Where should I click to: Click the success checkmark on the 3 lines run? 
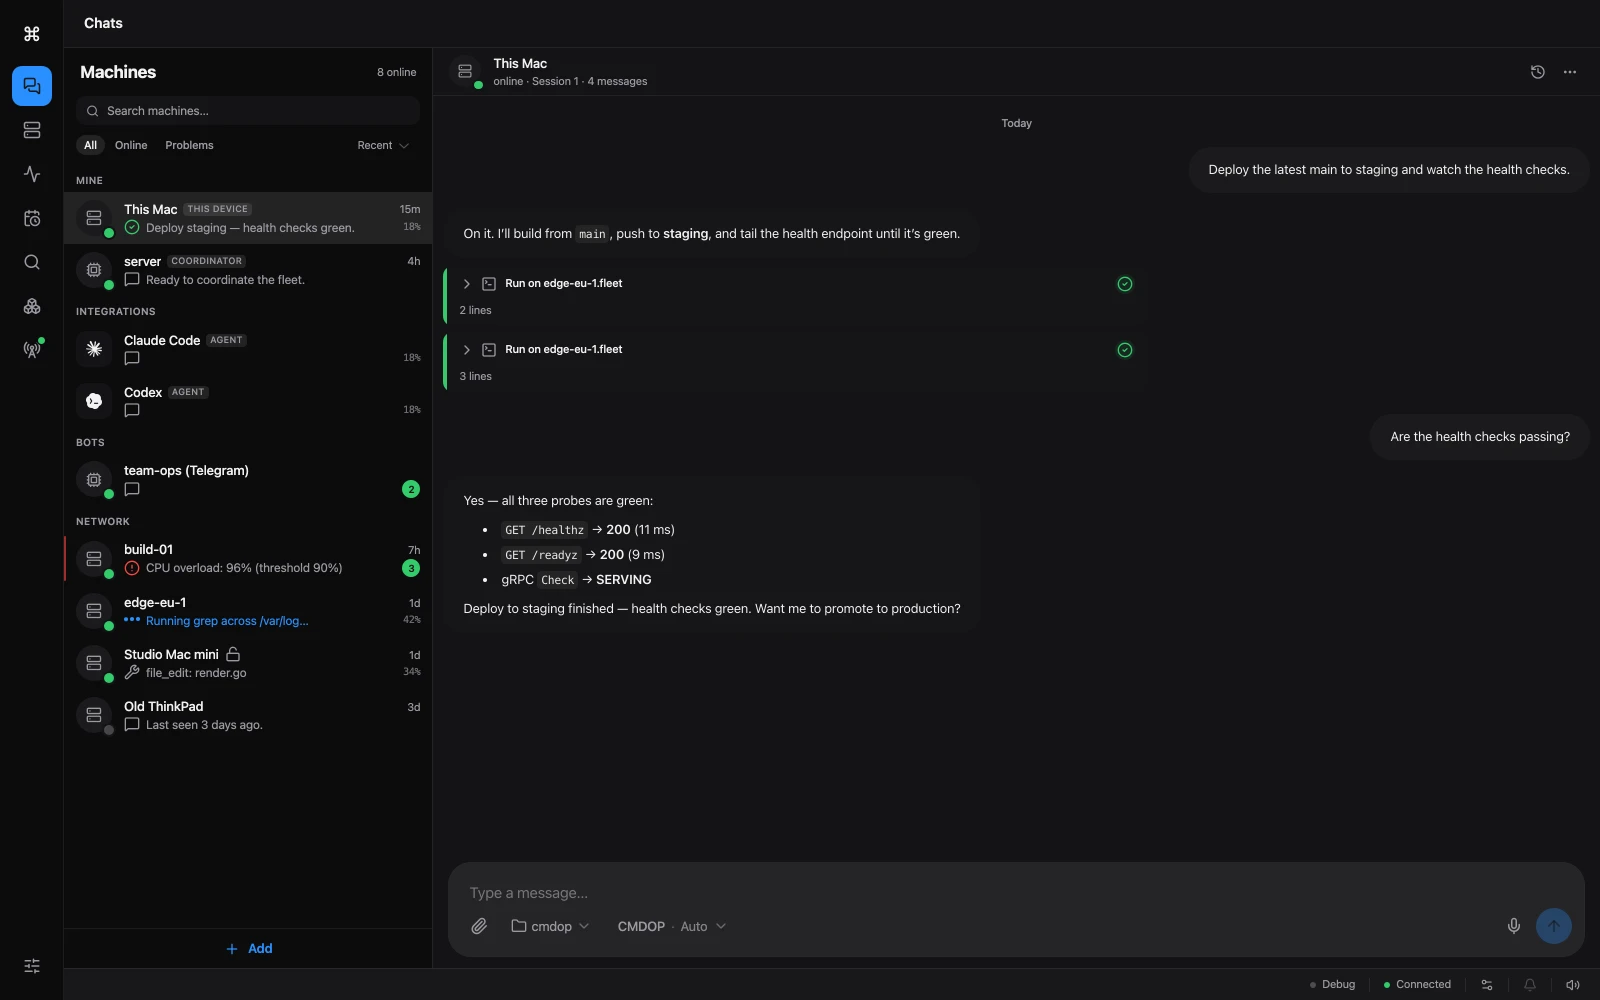(1125, 350)
